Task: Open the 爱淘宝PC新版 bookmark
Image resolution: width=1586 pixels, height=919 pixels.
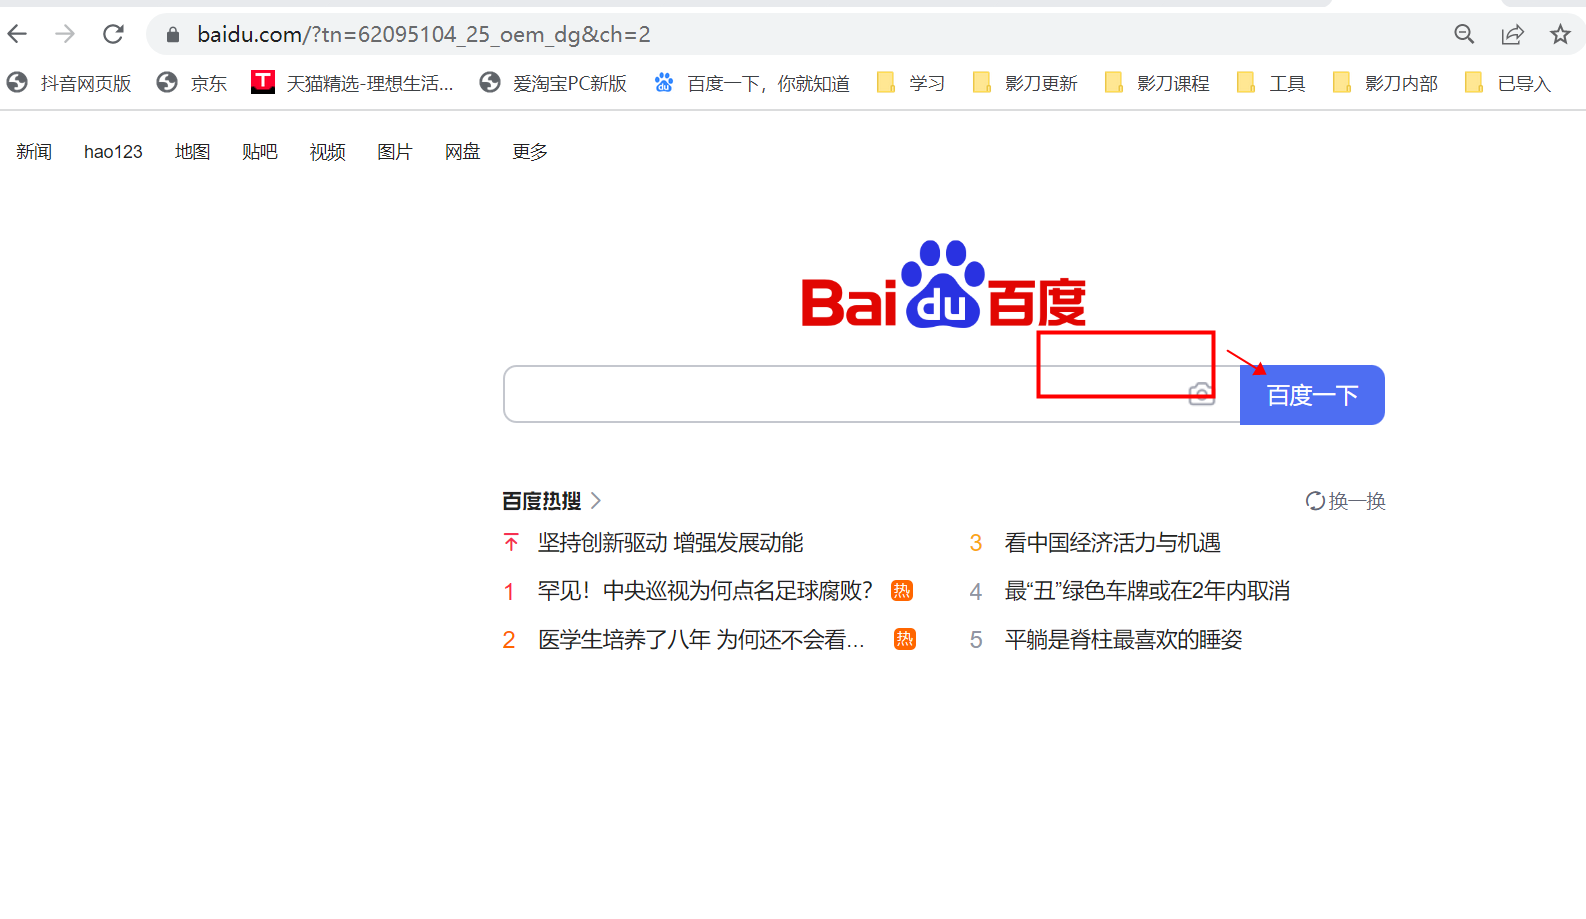Action: [x=553, y=83]
